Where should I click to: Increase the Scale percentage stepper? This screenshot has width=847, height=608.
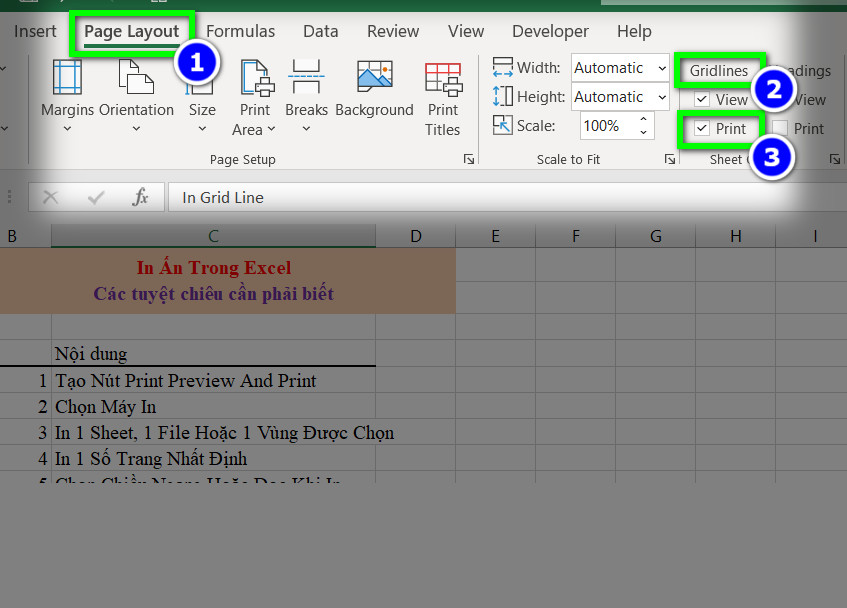[642, 120]
